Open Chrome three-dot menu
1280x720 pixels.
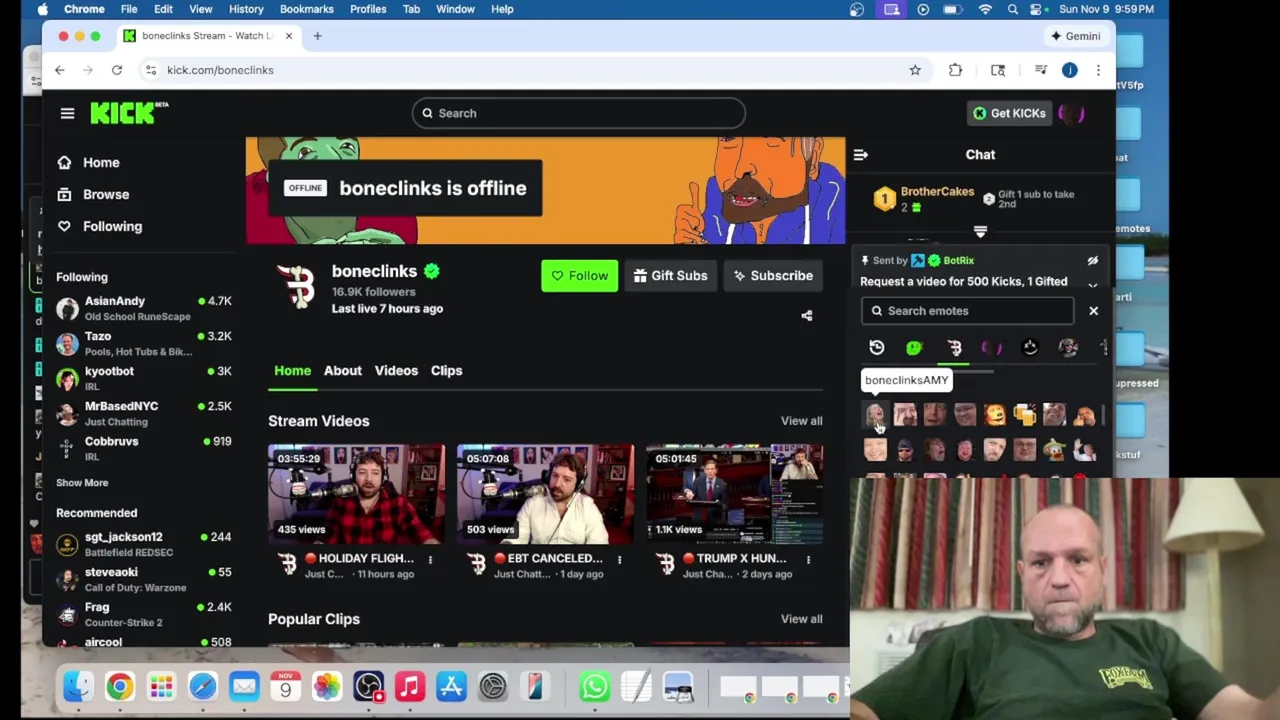pyautogui.click(x=1098, y=70)
